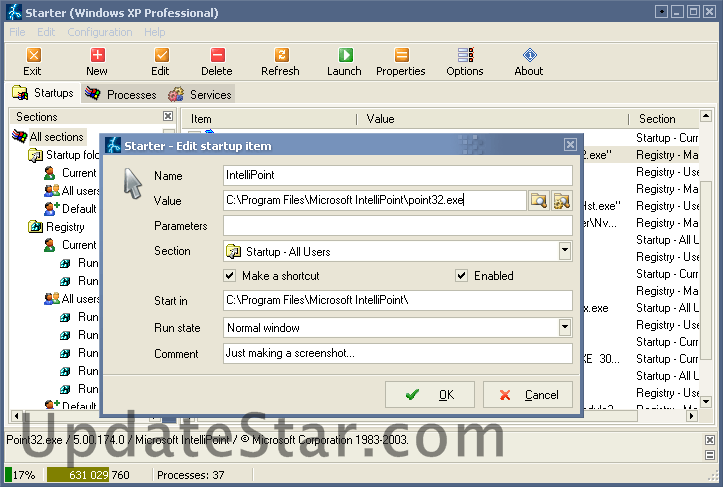Toggle the Enabled checkbox

[x=461, y=276]
